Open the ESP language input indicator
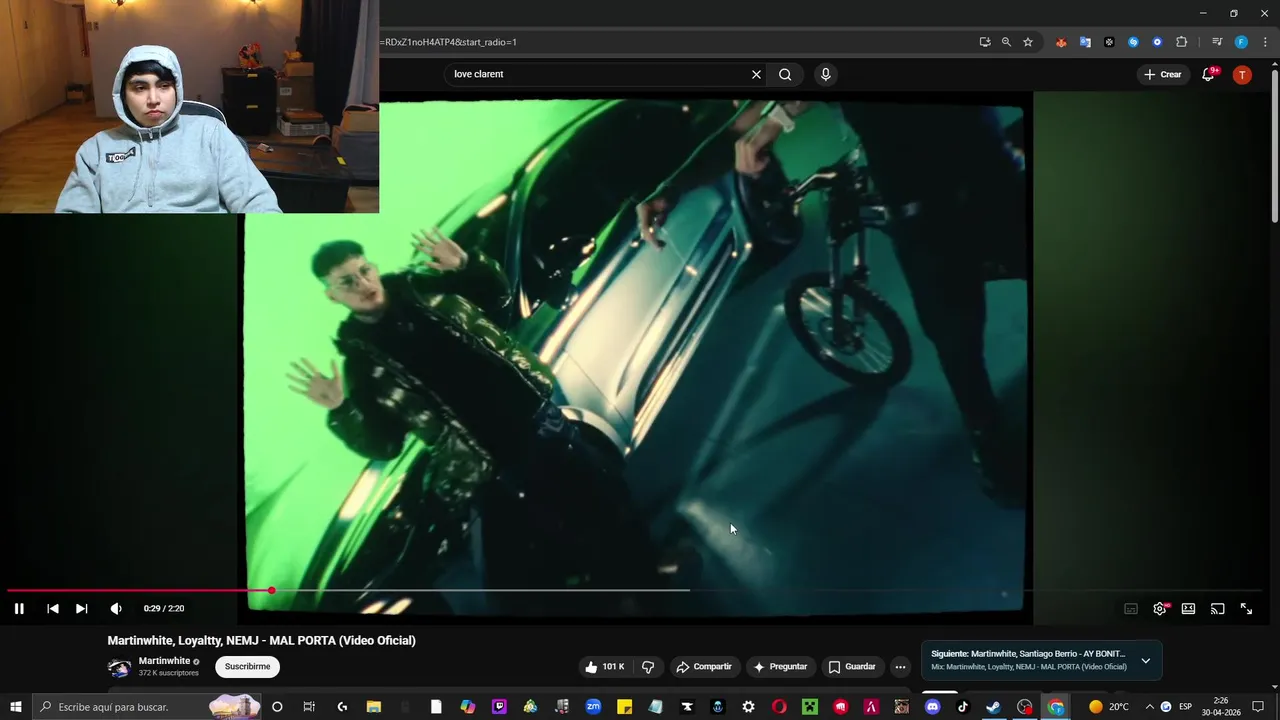The width and height of the screenshot is (1280, 720). 1186,707
